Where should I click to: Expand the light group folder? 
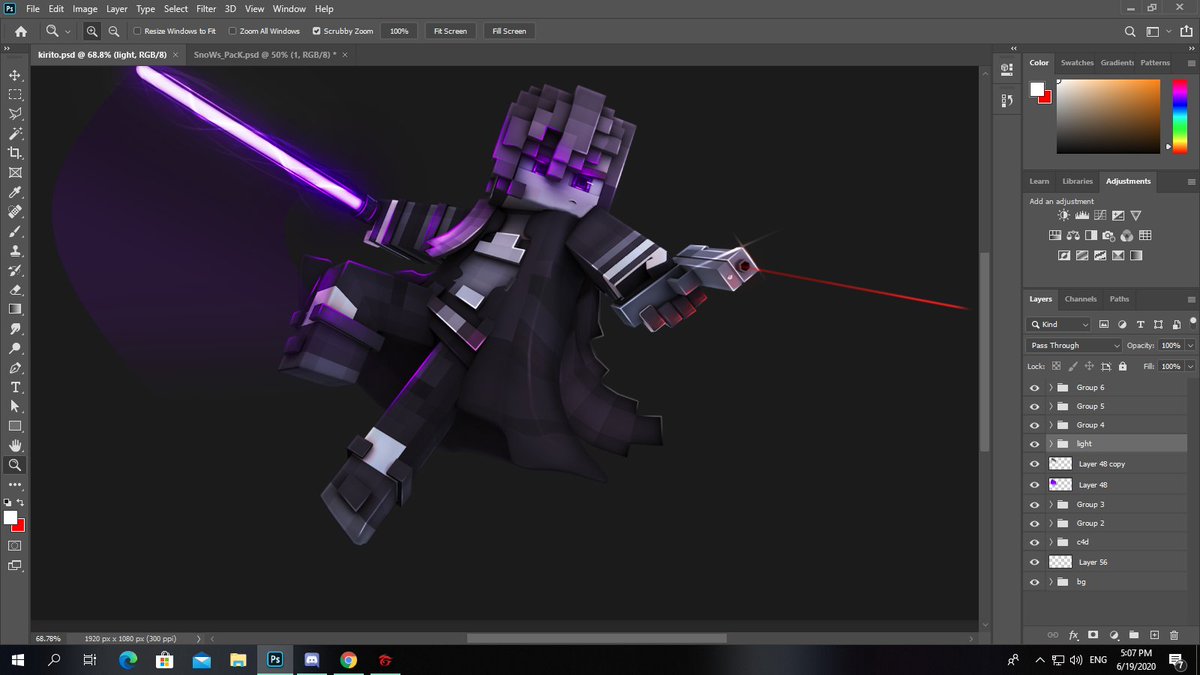(x=1050, y=444)
